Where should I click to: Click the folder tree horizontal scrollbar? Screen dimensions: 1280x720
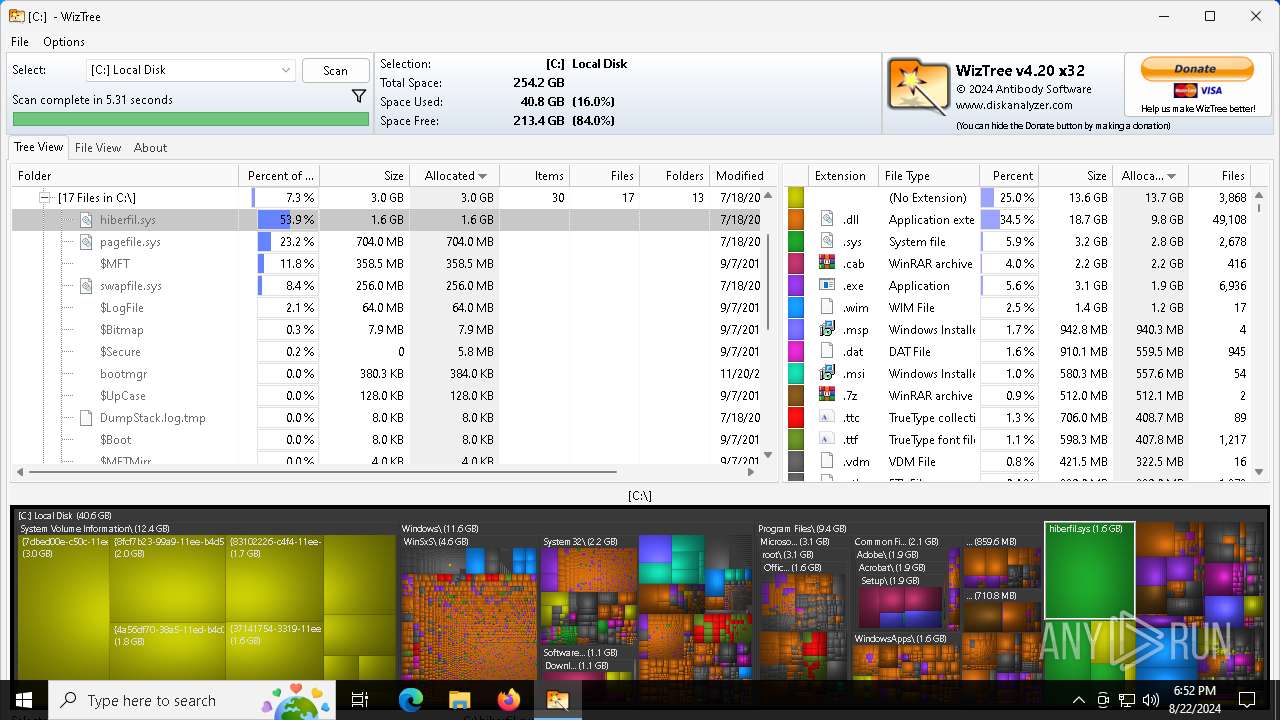[322, 471]
